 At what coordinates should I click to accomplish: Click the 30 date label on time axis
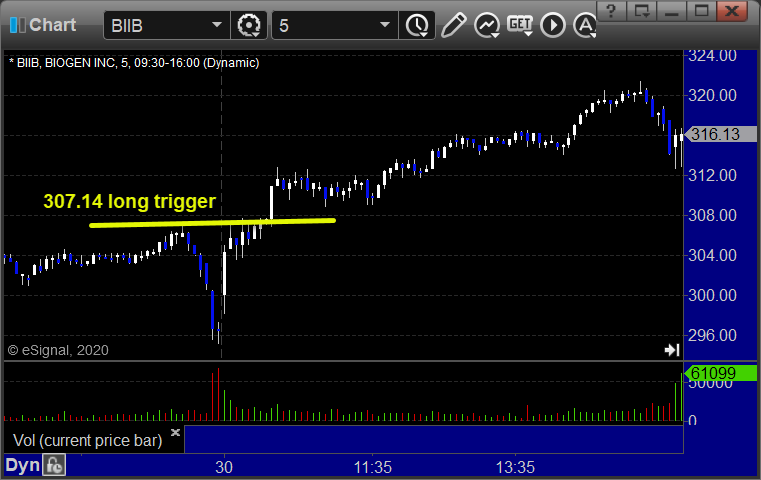tap(224, 467)
